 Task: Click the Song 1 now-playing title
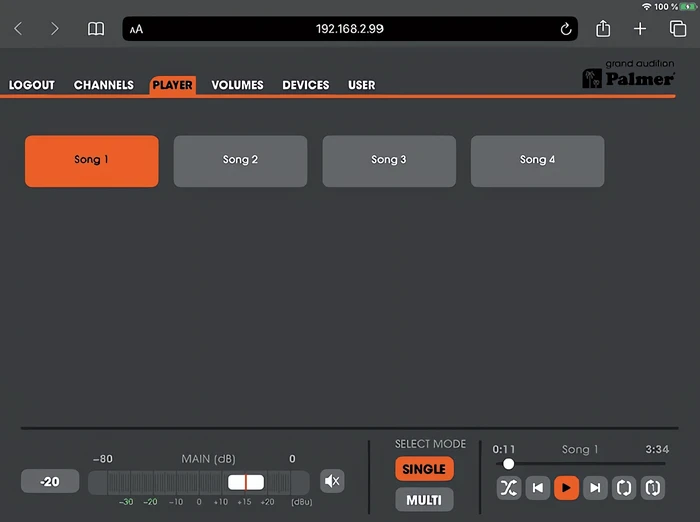(579, 449)
